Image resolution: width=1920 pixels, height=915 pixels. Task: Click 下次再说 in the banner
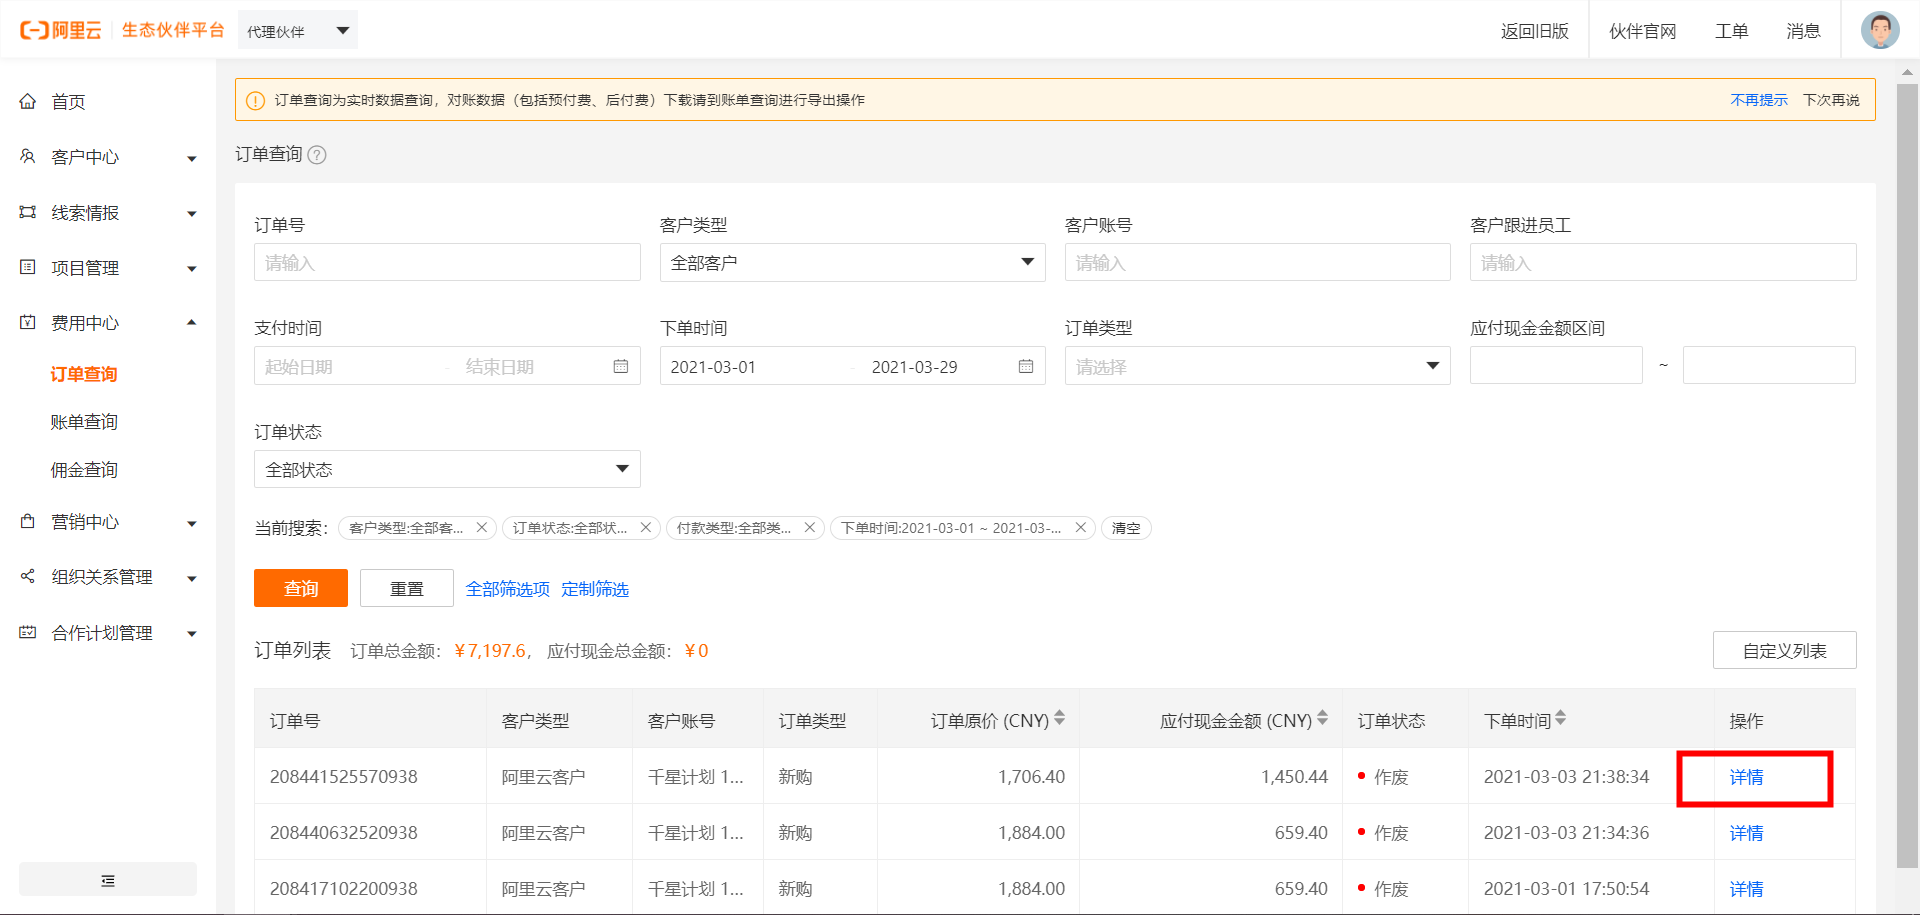[1831, 100]
